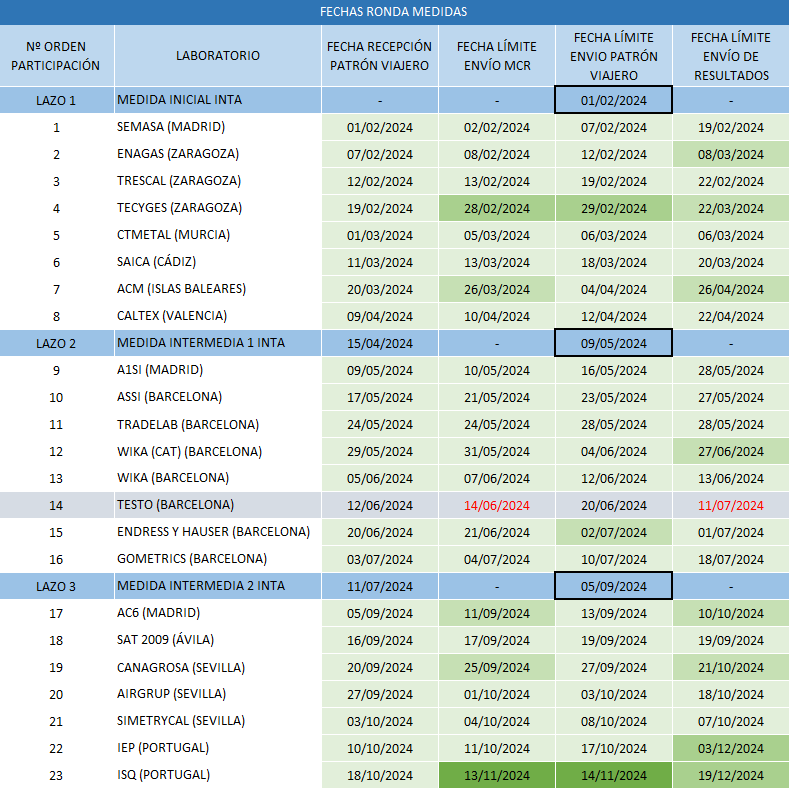Select WIKA (CAT) (BARCELONA) cell

(x=218, y=451)
